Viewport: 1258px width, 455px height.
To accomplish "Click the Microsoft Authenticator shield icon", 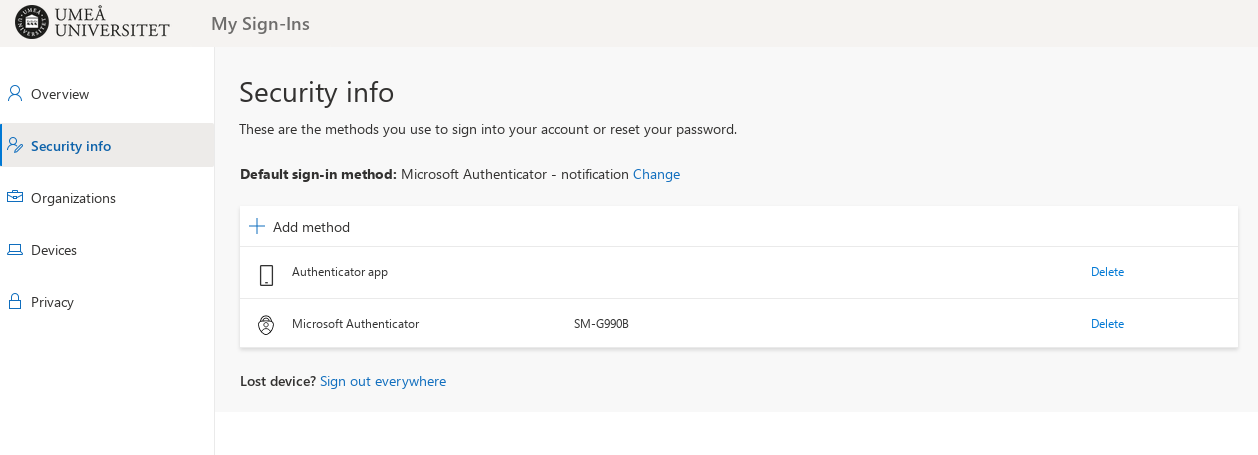I will click(x=266, y=325).
